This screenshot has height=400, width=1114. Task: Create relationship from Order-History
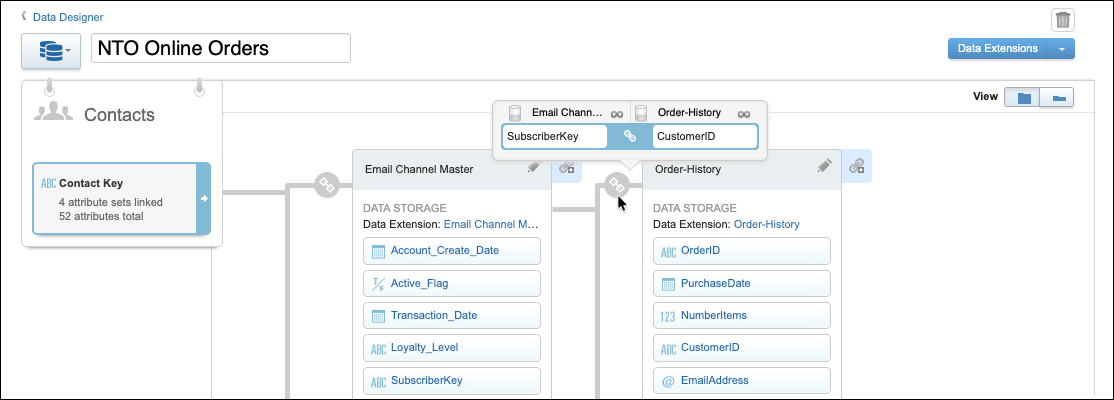(x=857, y=166)
